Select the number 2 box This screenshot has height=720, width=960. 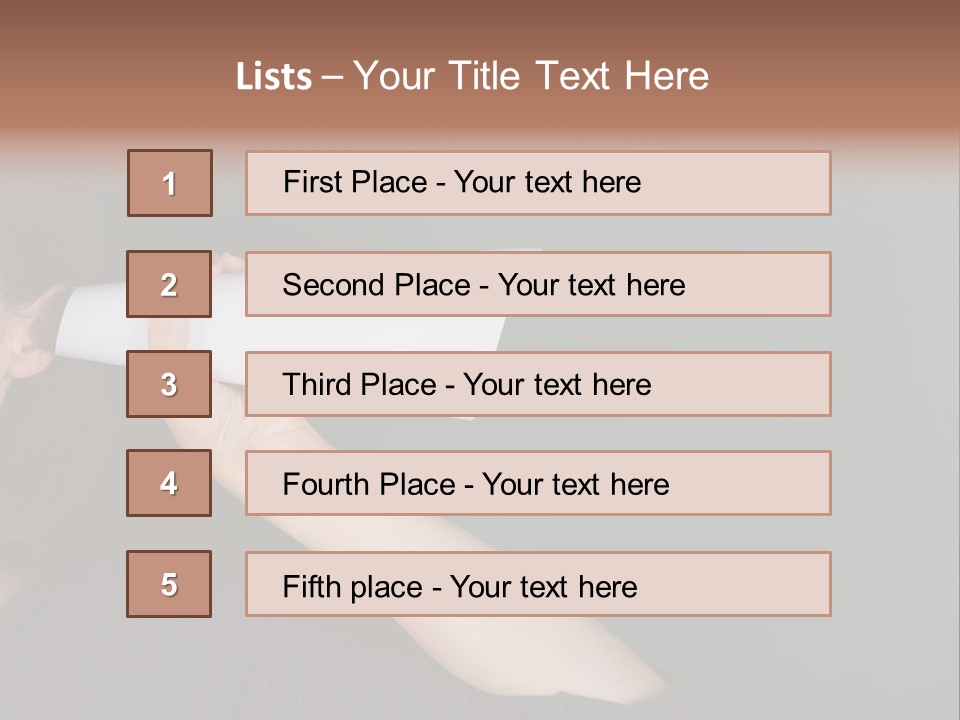tap(169, 284)
